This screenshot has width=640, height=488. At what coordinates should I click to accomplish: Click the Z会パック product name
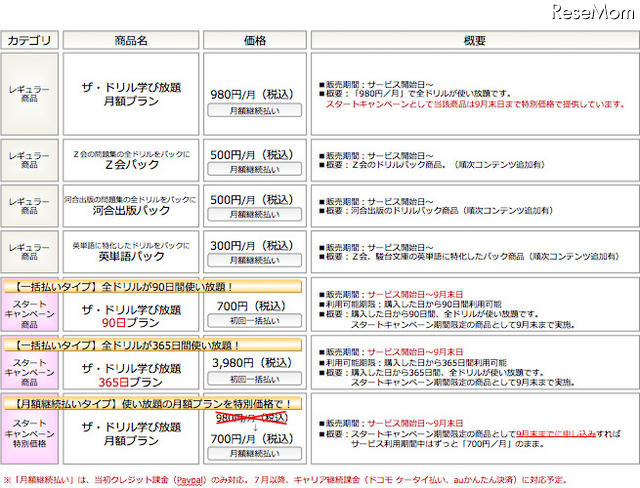click(x=131, y=164)
